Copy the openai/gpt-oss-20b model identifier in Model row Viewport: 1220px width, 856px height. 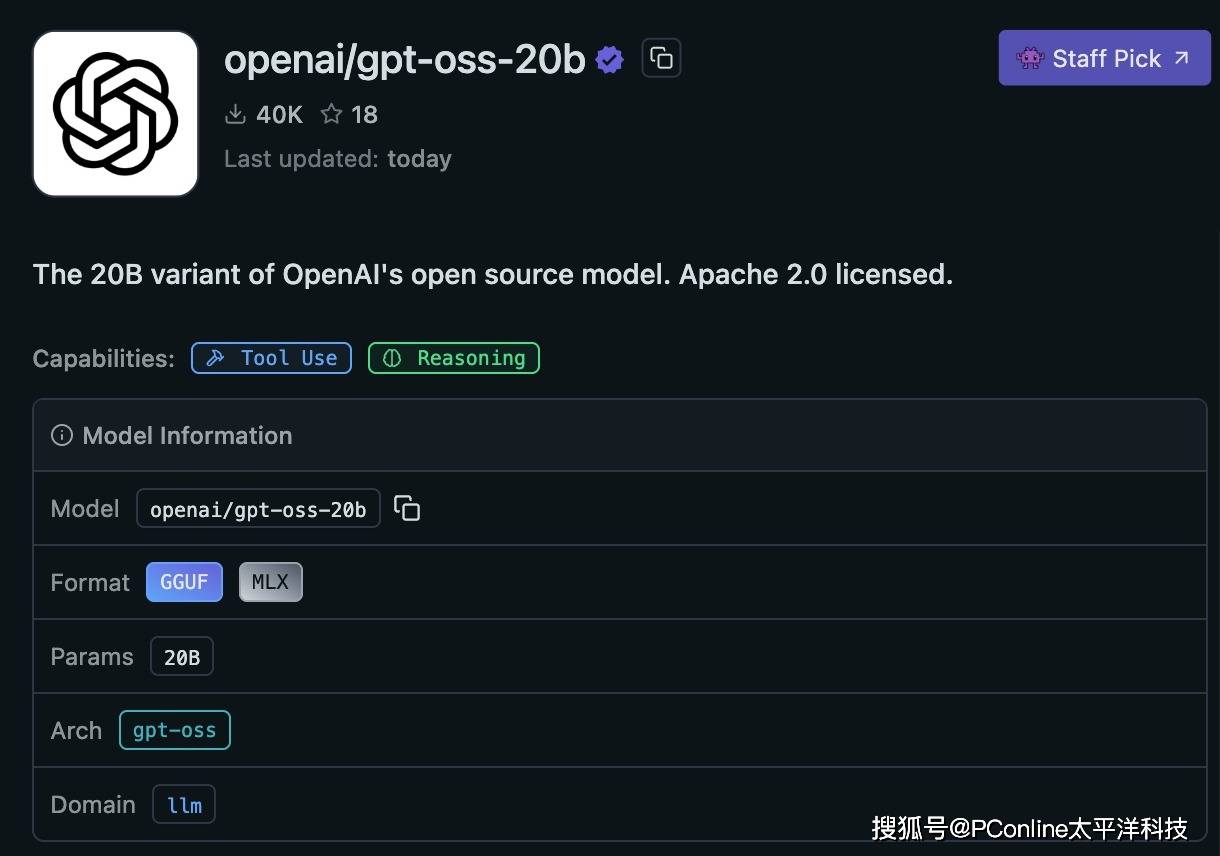pos(407,508)
